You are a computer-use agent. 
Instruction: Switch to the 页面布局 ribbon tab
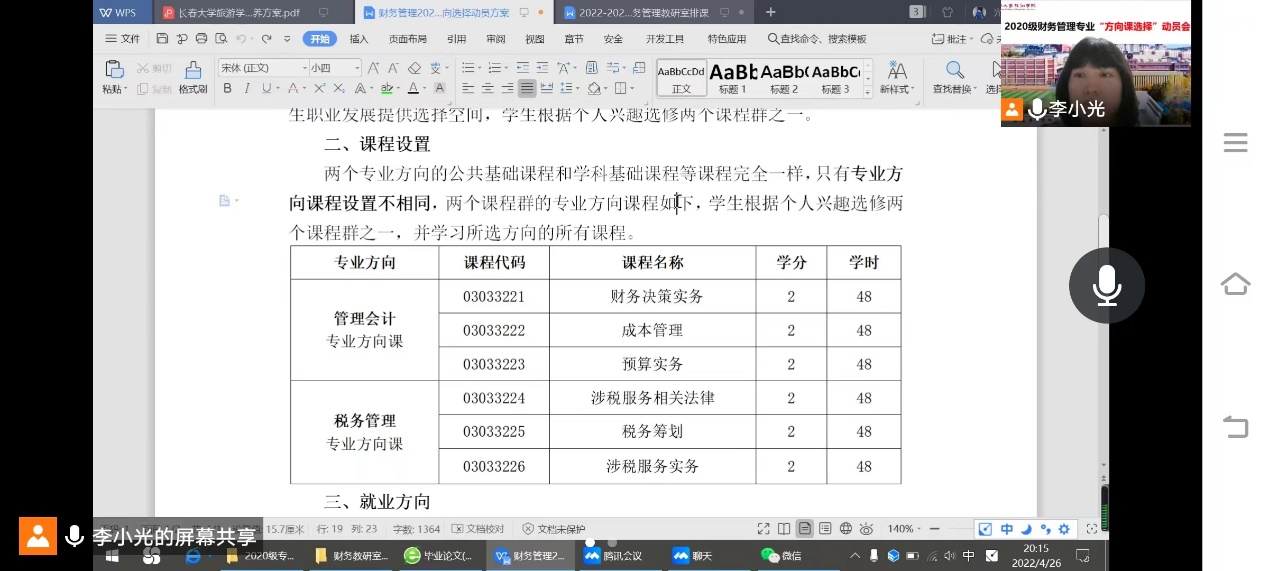tap(408, 39)
